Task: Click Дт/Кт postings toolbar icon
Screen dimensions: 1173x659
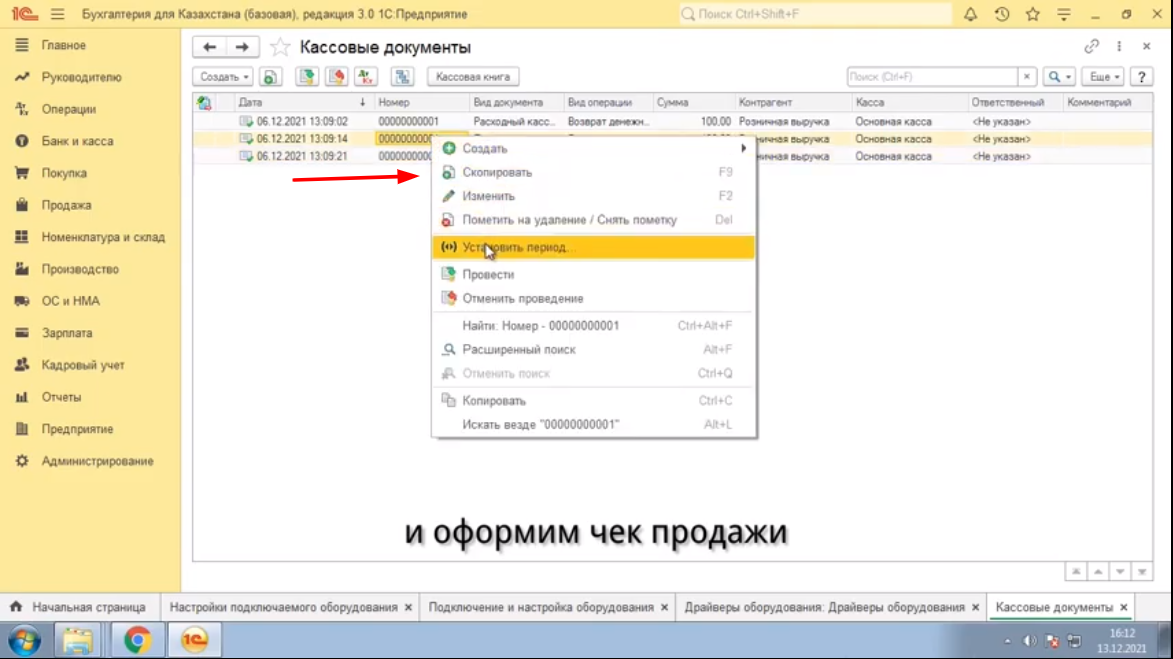Action: [x=365, y=77]
